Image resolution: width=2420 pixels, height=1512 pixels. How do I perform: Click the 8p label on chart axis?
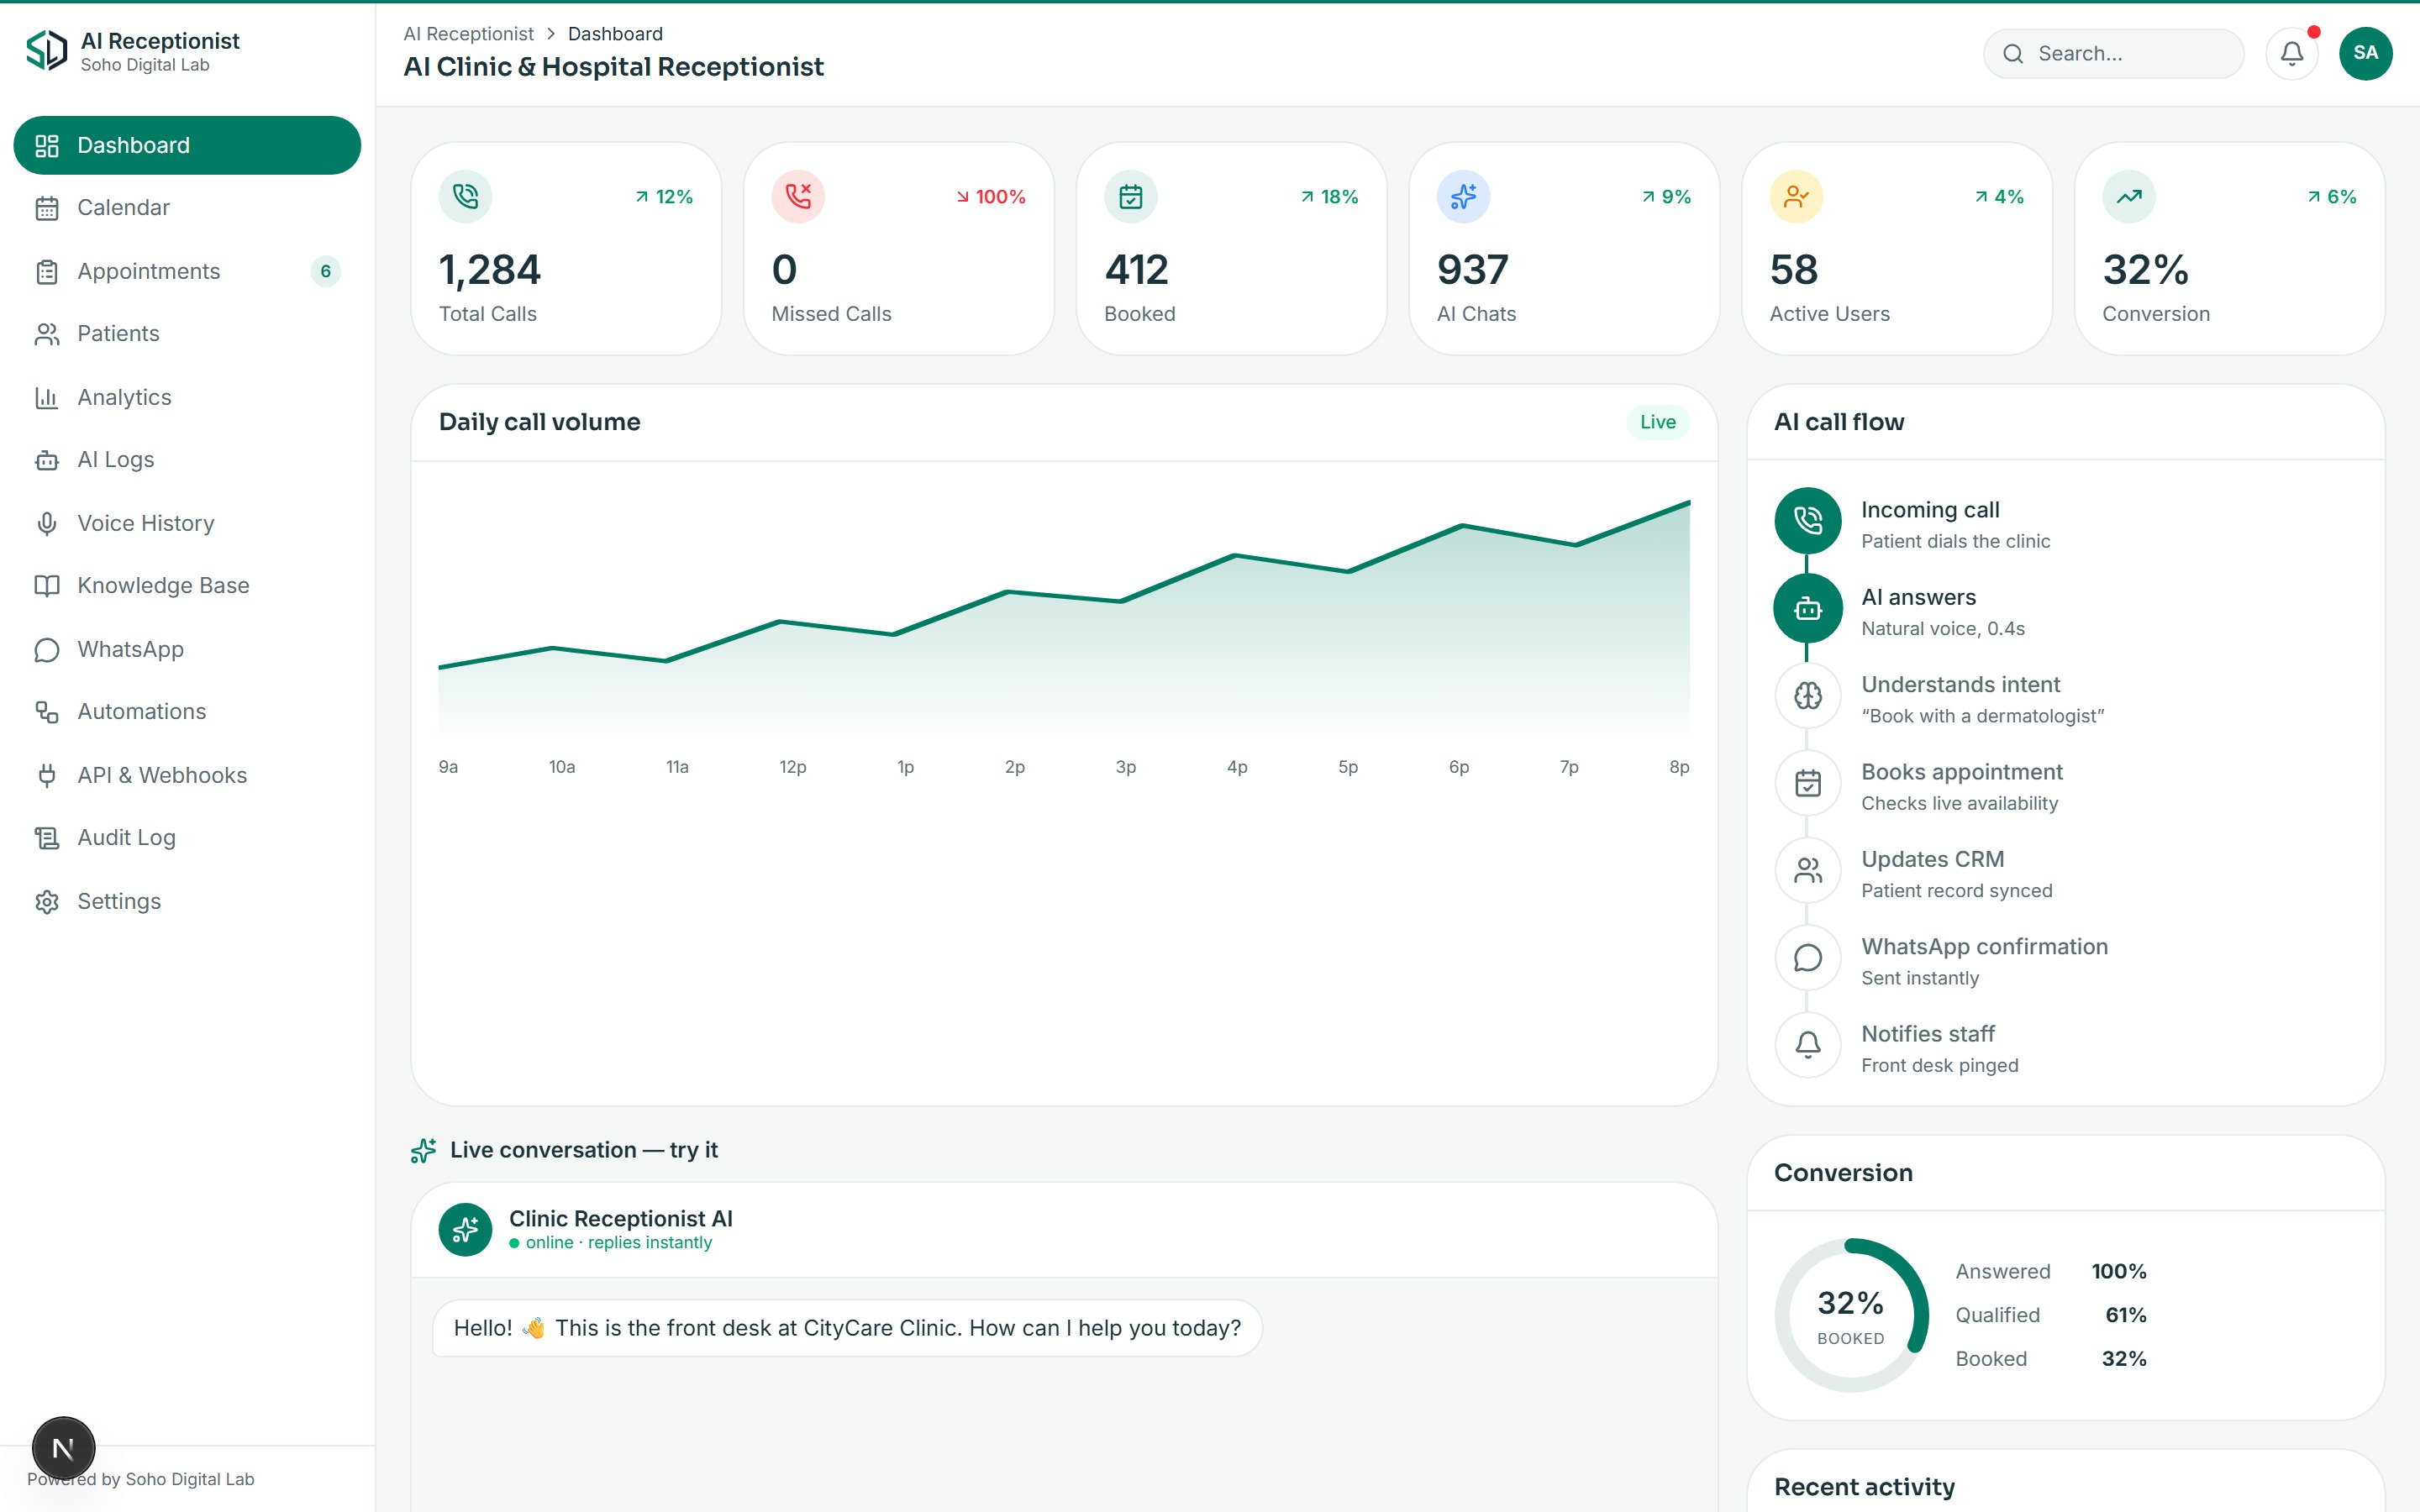(1679, 767)
